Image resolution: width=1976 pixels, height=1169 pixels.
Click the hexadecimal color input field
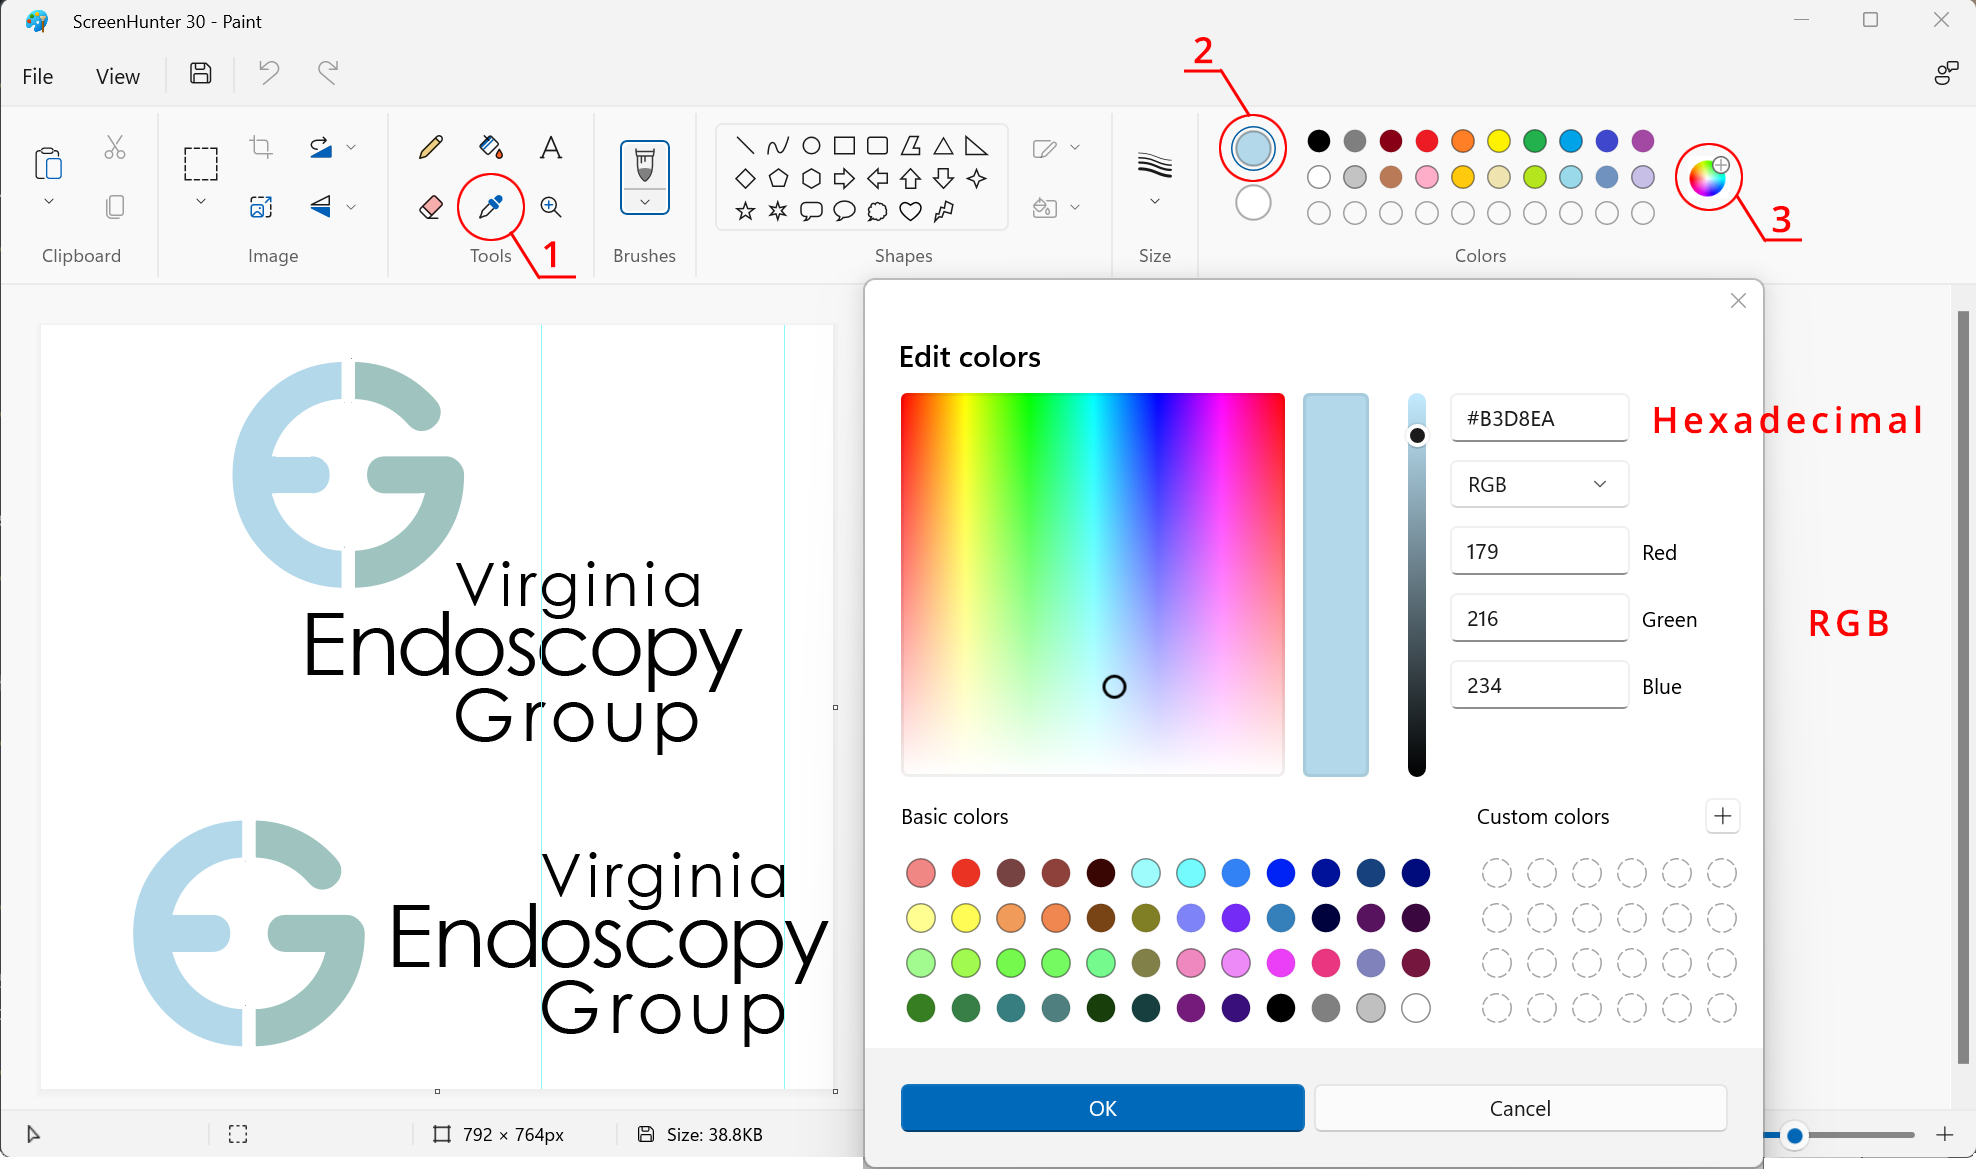[x=1539, y=417]
